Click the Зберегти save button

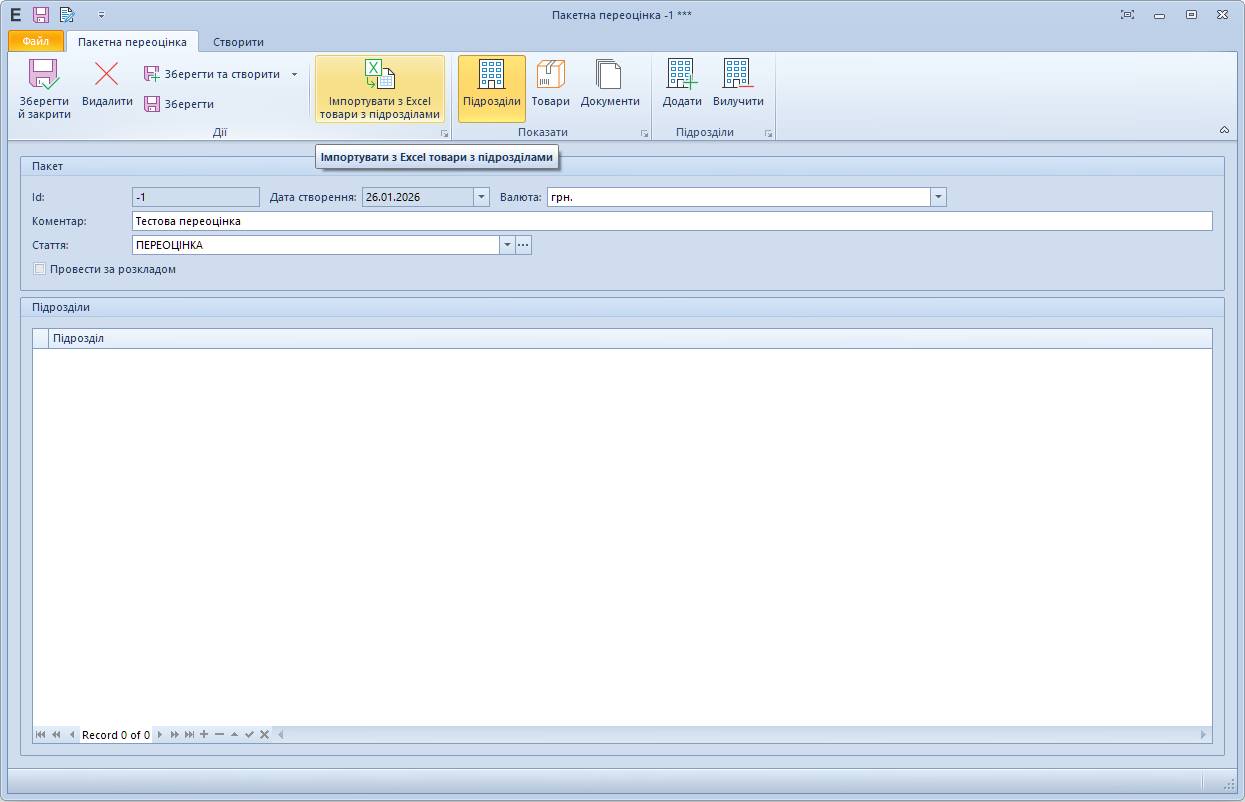179,104
